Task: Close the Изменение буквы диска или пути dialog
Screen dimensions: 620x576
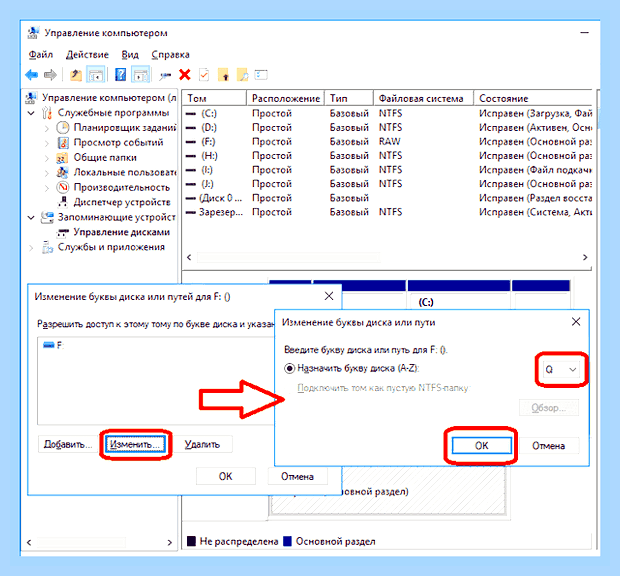Action: click(x=576, y=322)
